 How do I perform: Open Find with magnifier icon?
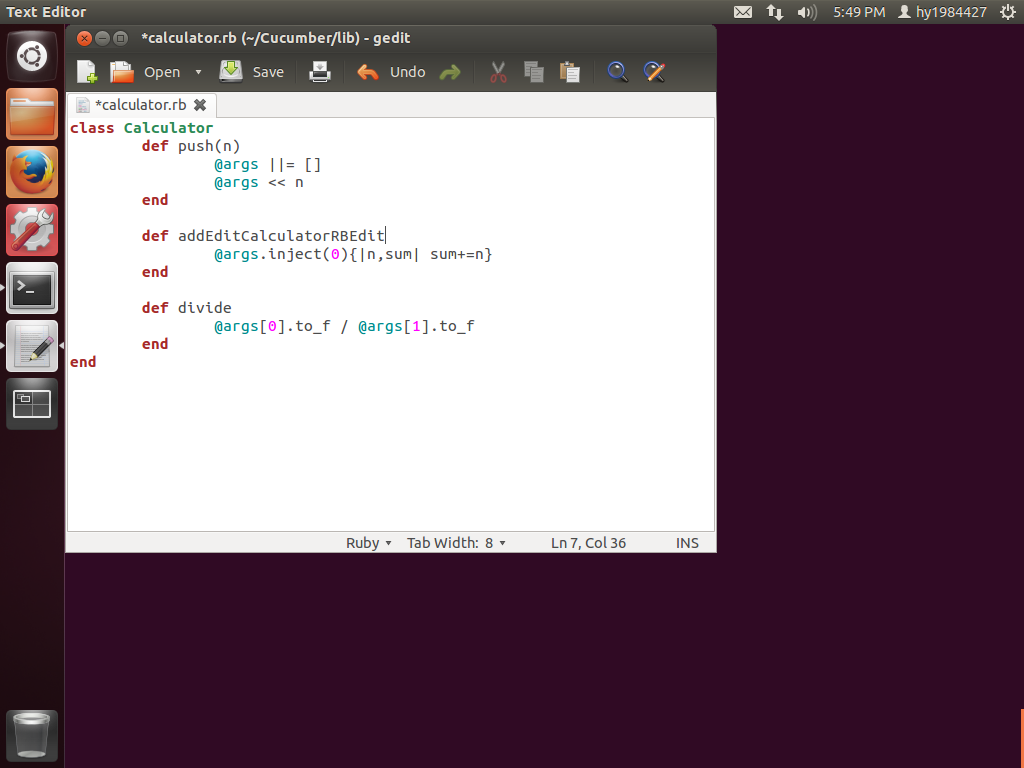click(x=617, y=72)
